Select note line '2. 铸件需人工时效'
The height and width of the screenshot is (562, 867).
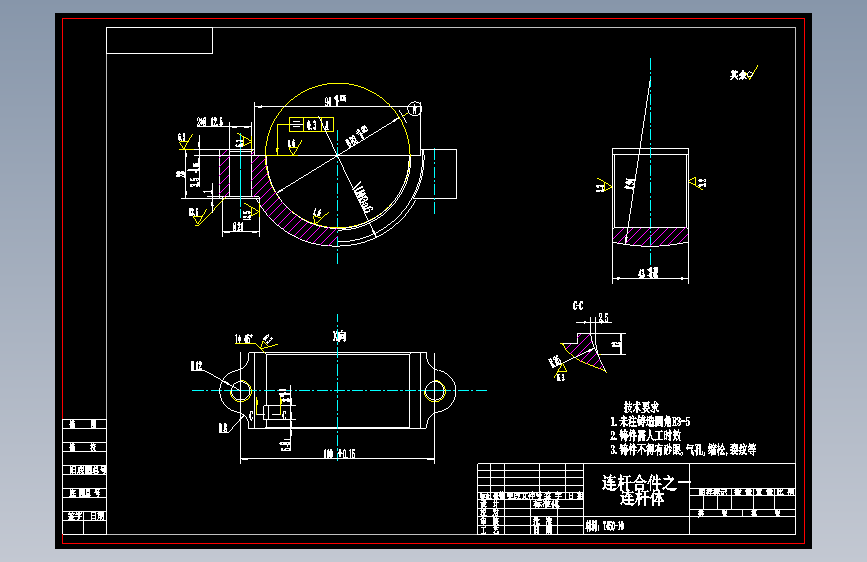coord(645,435)
